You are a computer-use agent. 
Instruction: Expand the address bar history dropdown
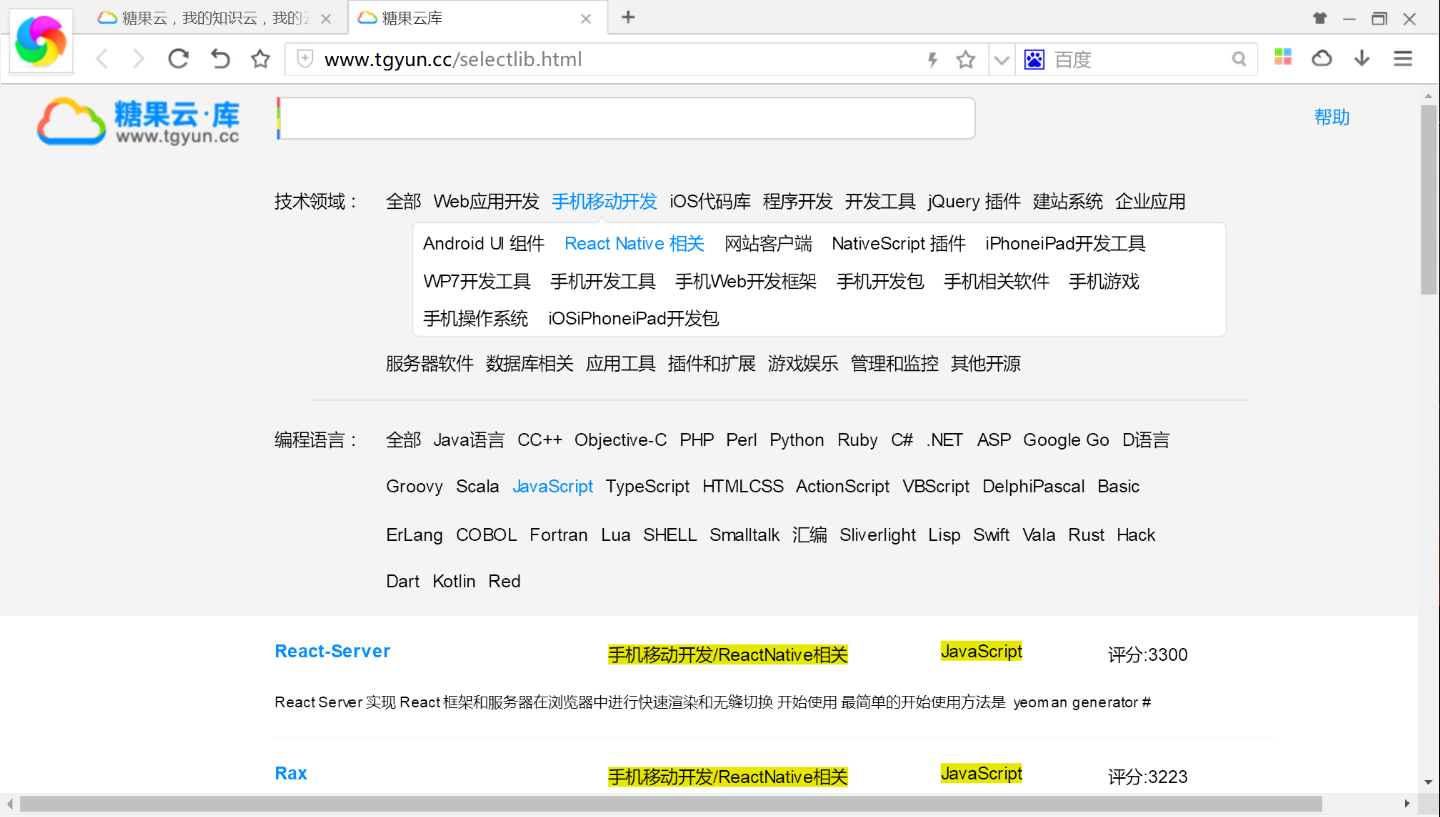pyautogui.click(x=1001, y=60)
